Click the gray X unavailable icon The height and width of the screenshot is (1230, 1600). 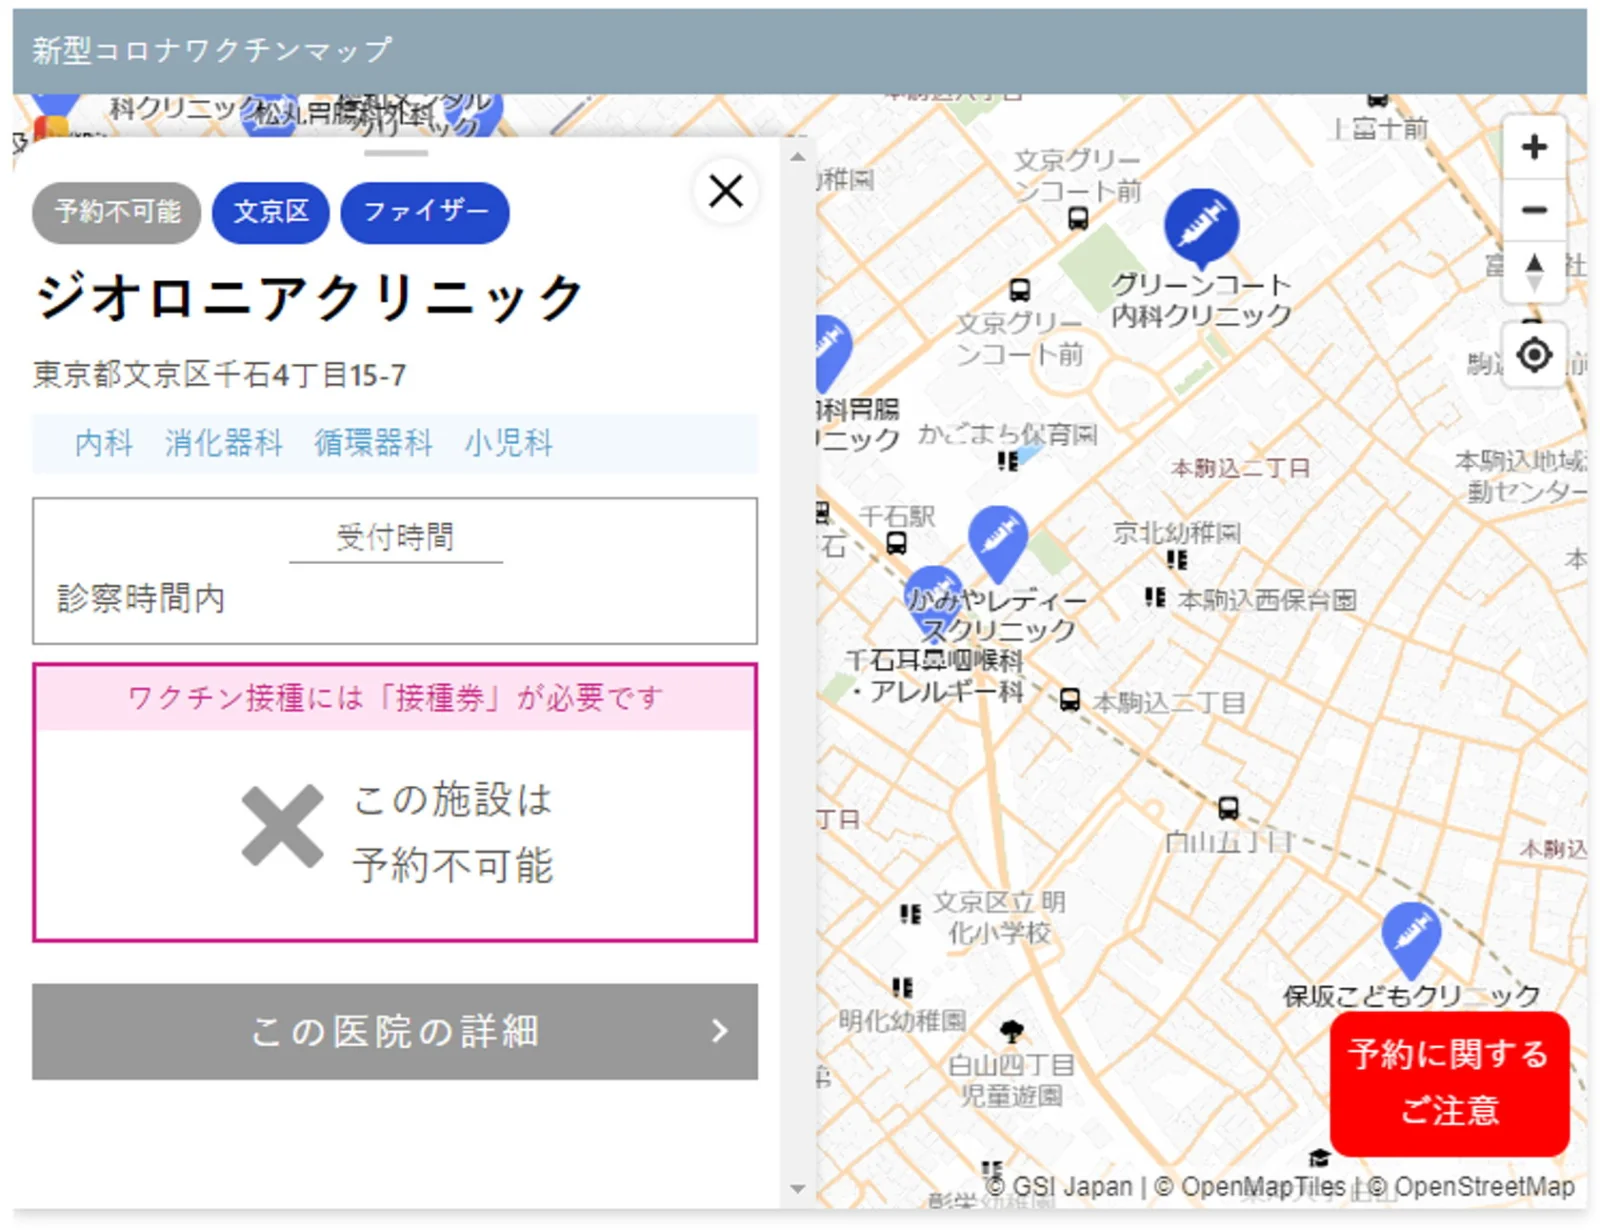pyautogui.click(x=283, y=826)
